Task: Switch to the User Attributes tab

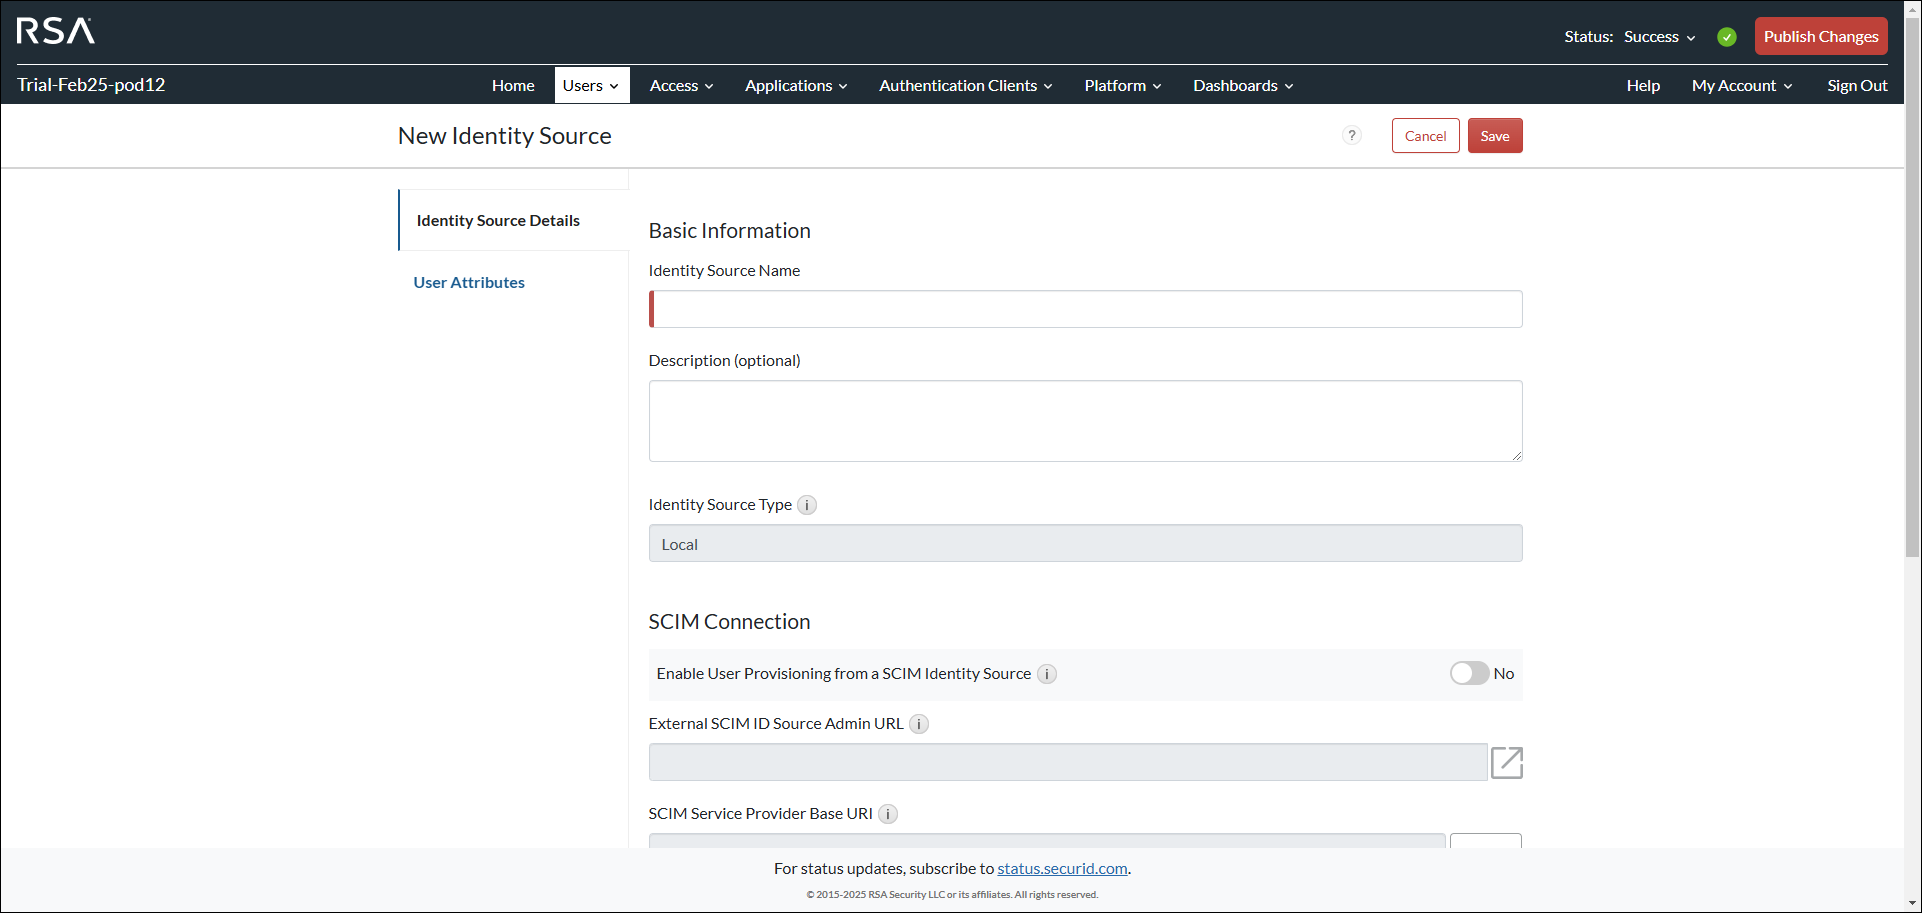Action: (x=468, y=282)
